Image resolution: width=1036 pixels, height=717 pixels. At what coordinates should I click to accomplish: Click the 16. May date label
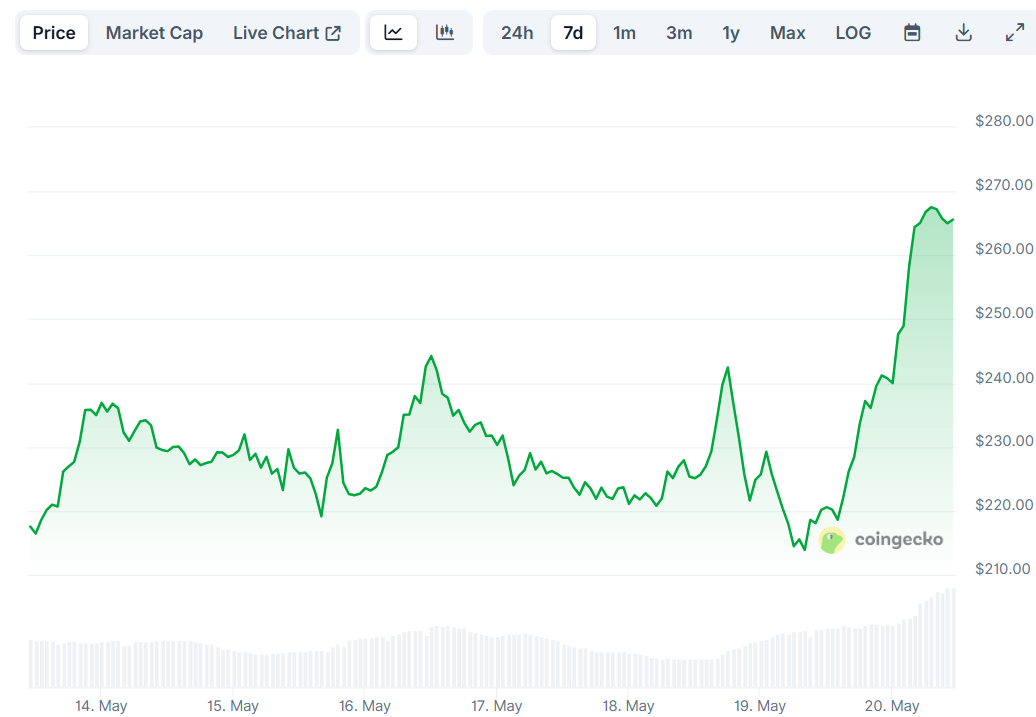(x=365, y=706)
